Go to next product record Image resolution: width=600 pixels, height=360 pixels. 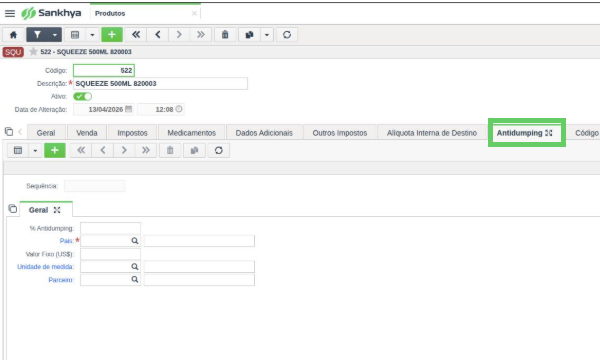pyautogui.click(x=179, y=35)
